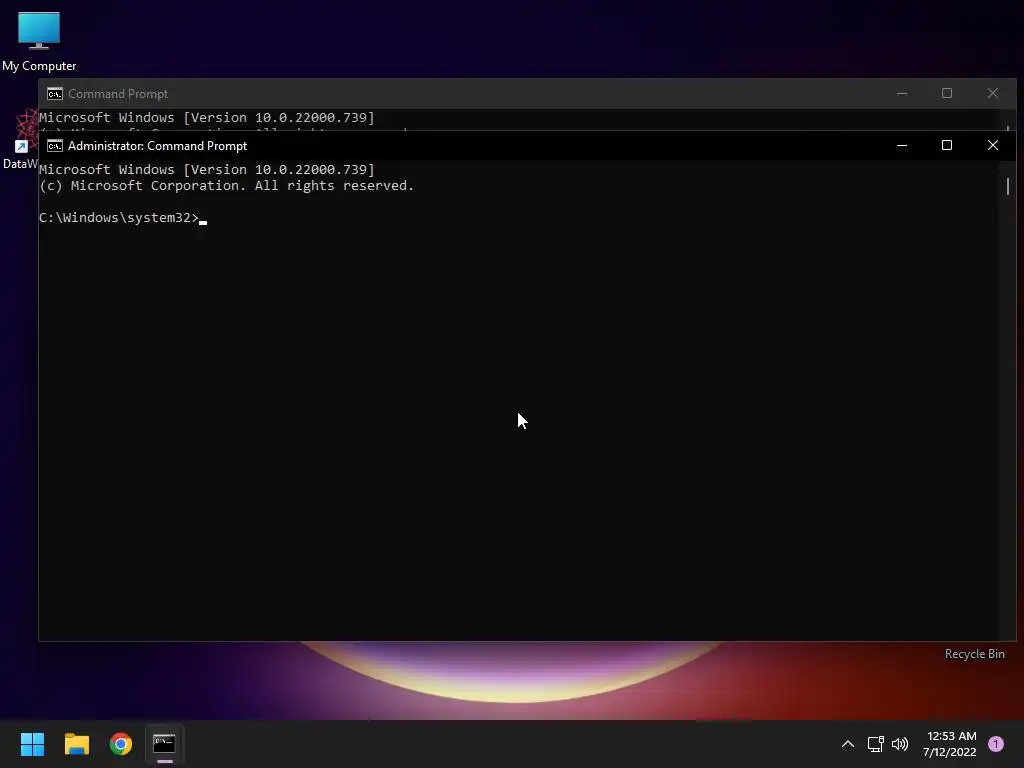Open the Administrator Command Prompt system menu icon
1024x768 pixels.
55,146
